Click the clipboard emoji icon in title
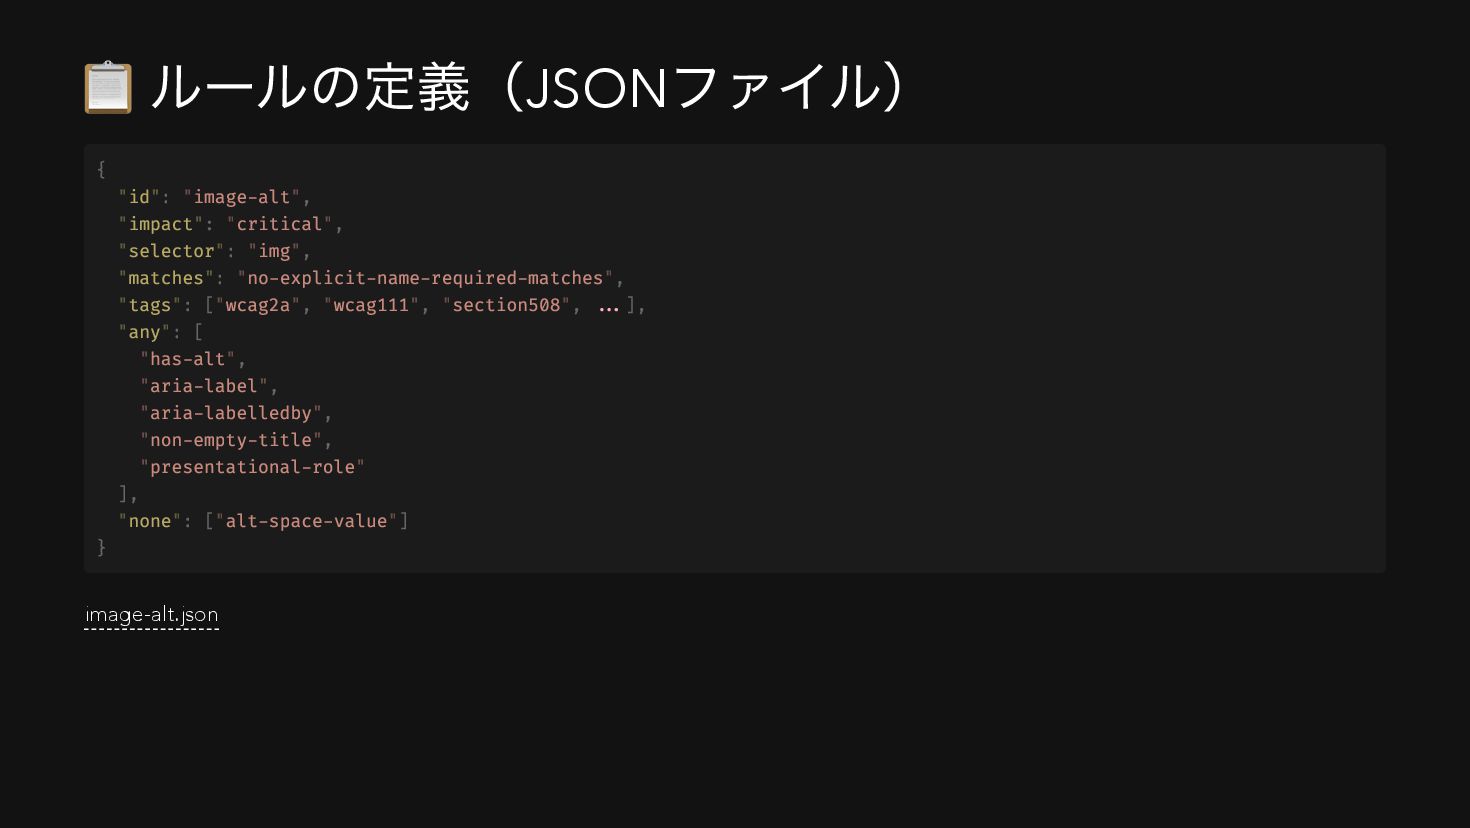Screen dimensions: 1470x828 [108, 88]
